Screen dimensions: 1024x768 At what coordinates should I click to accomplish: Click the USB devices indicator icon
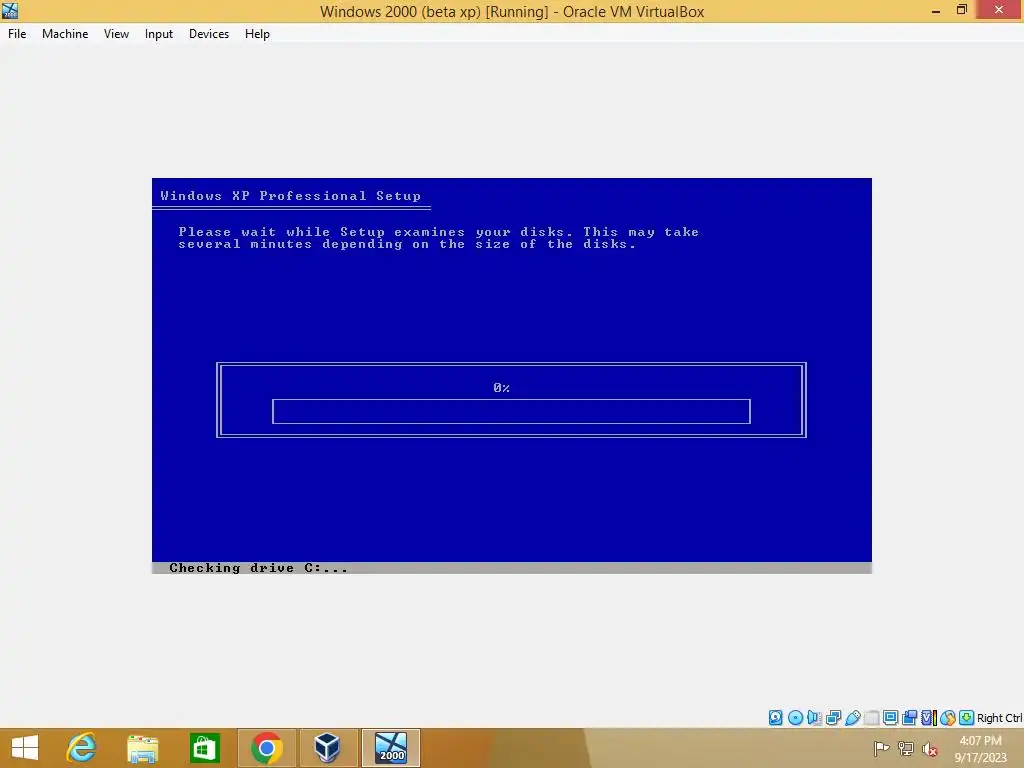pyautogui.click(x=852, y=718)
